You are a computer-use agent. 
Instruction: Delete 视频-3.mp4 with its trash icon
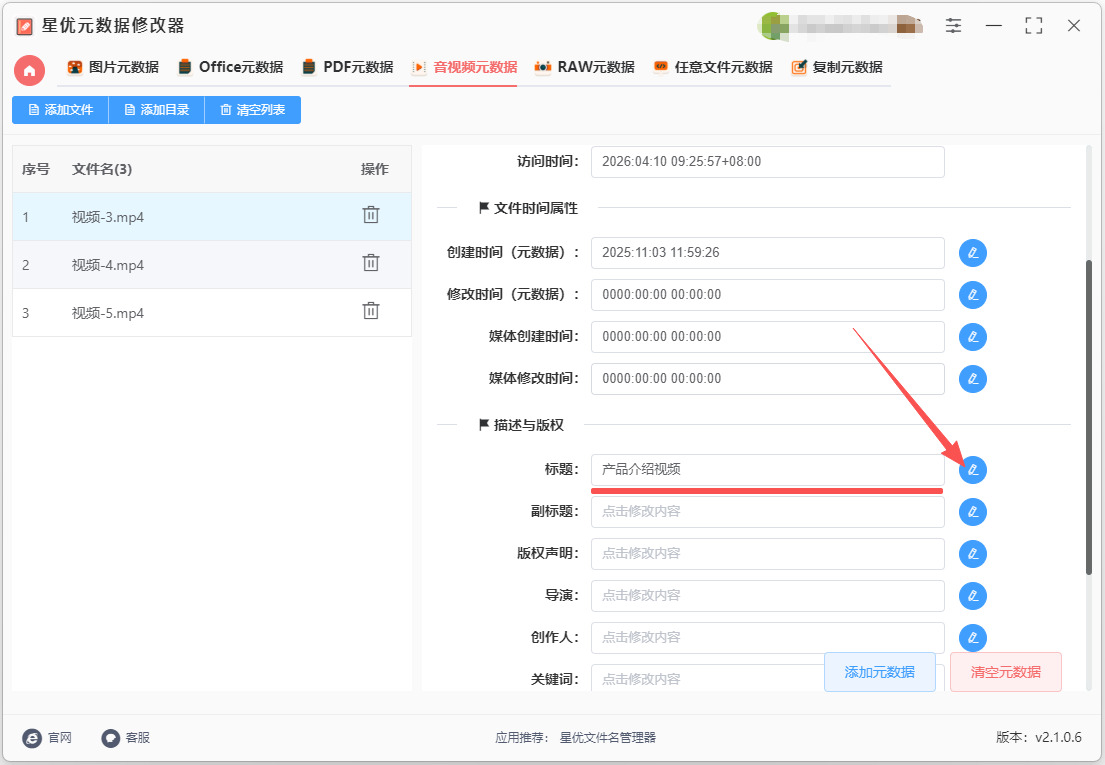pos(371,215)
